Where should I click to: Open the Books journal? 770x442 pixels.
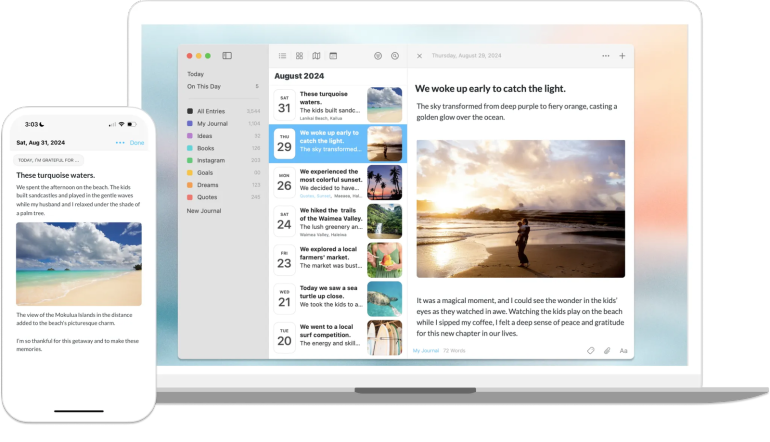[x=223, y=148]
